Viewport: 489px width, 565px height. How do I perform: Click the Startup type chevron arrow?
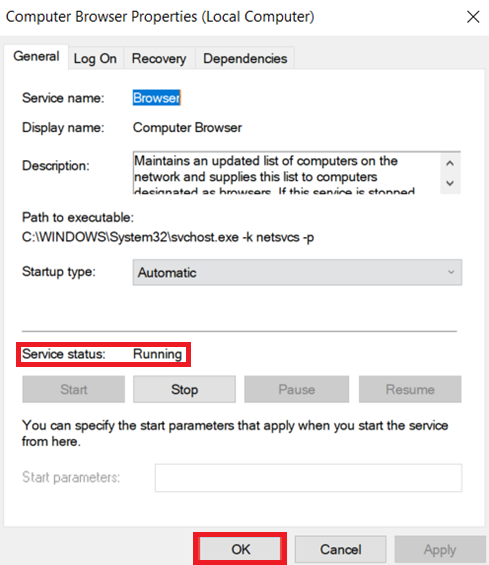(x=451, y=272)
